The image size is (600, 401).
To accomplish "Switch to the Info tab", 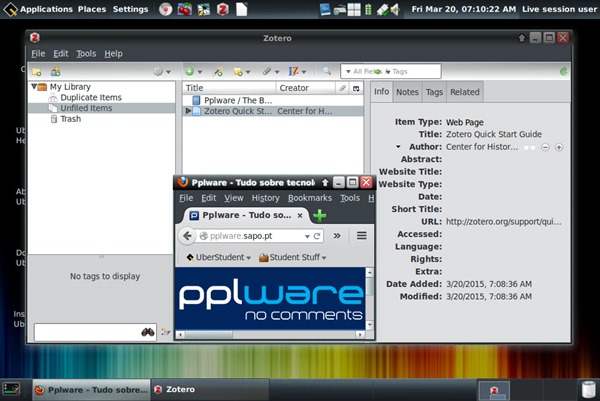I will click(x=381, y=92).
